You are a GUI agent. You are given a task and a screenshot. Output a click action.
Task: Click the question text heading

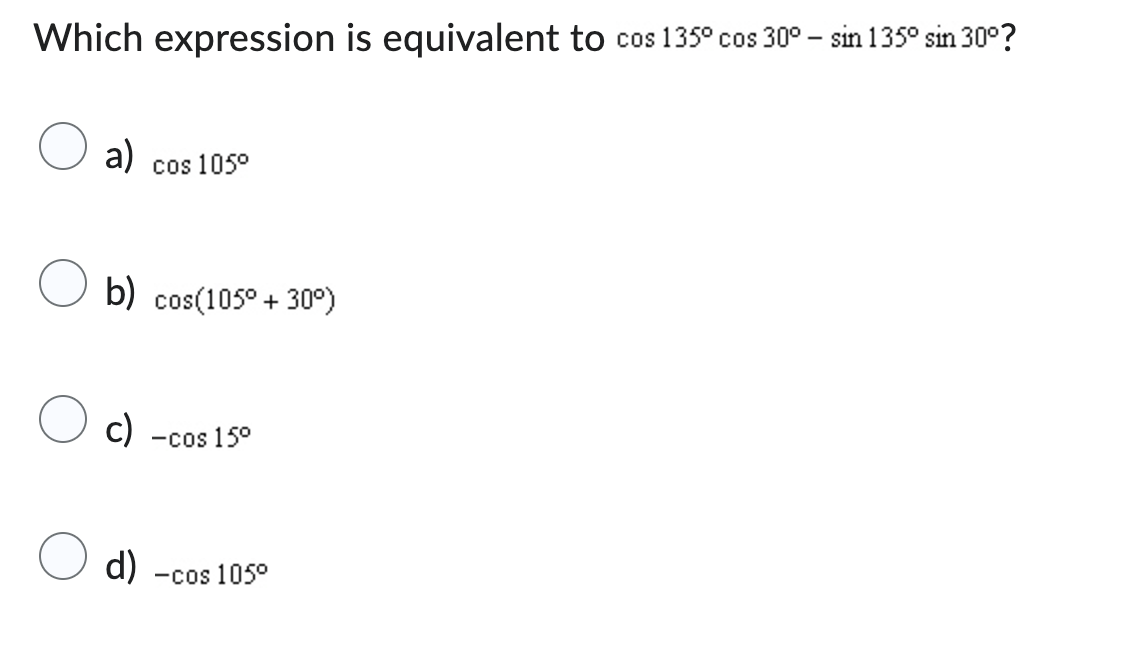320,38
